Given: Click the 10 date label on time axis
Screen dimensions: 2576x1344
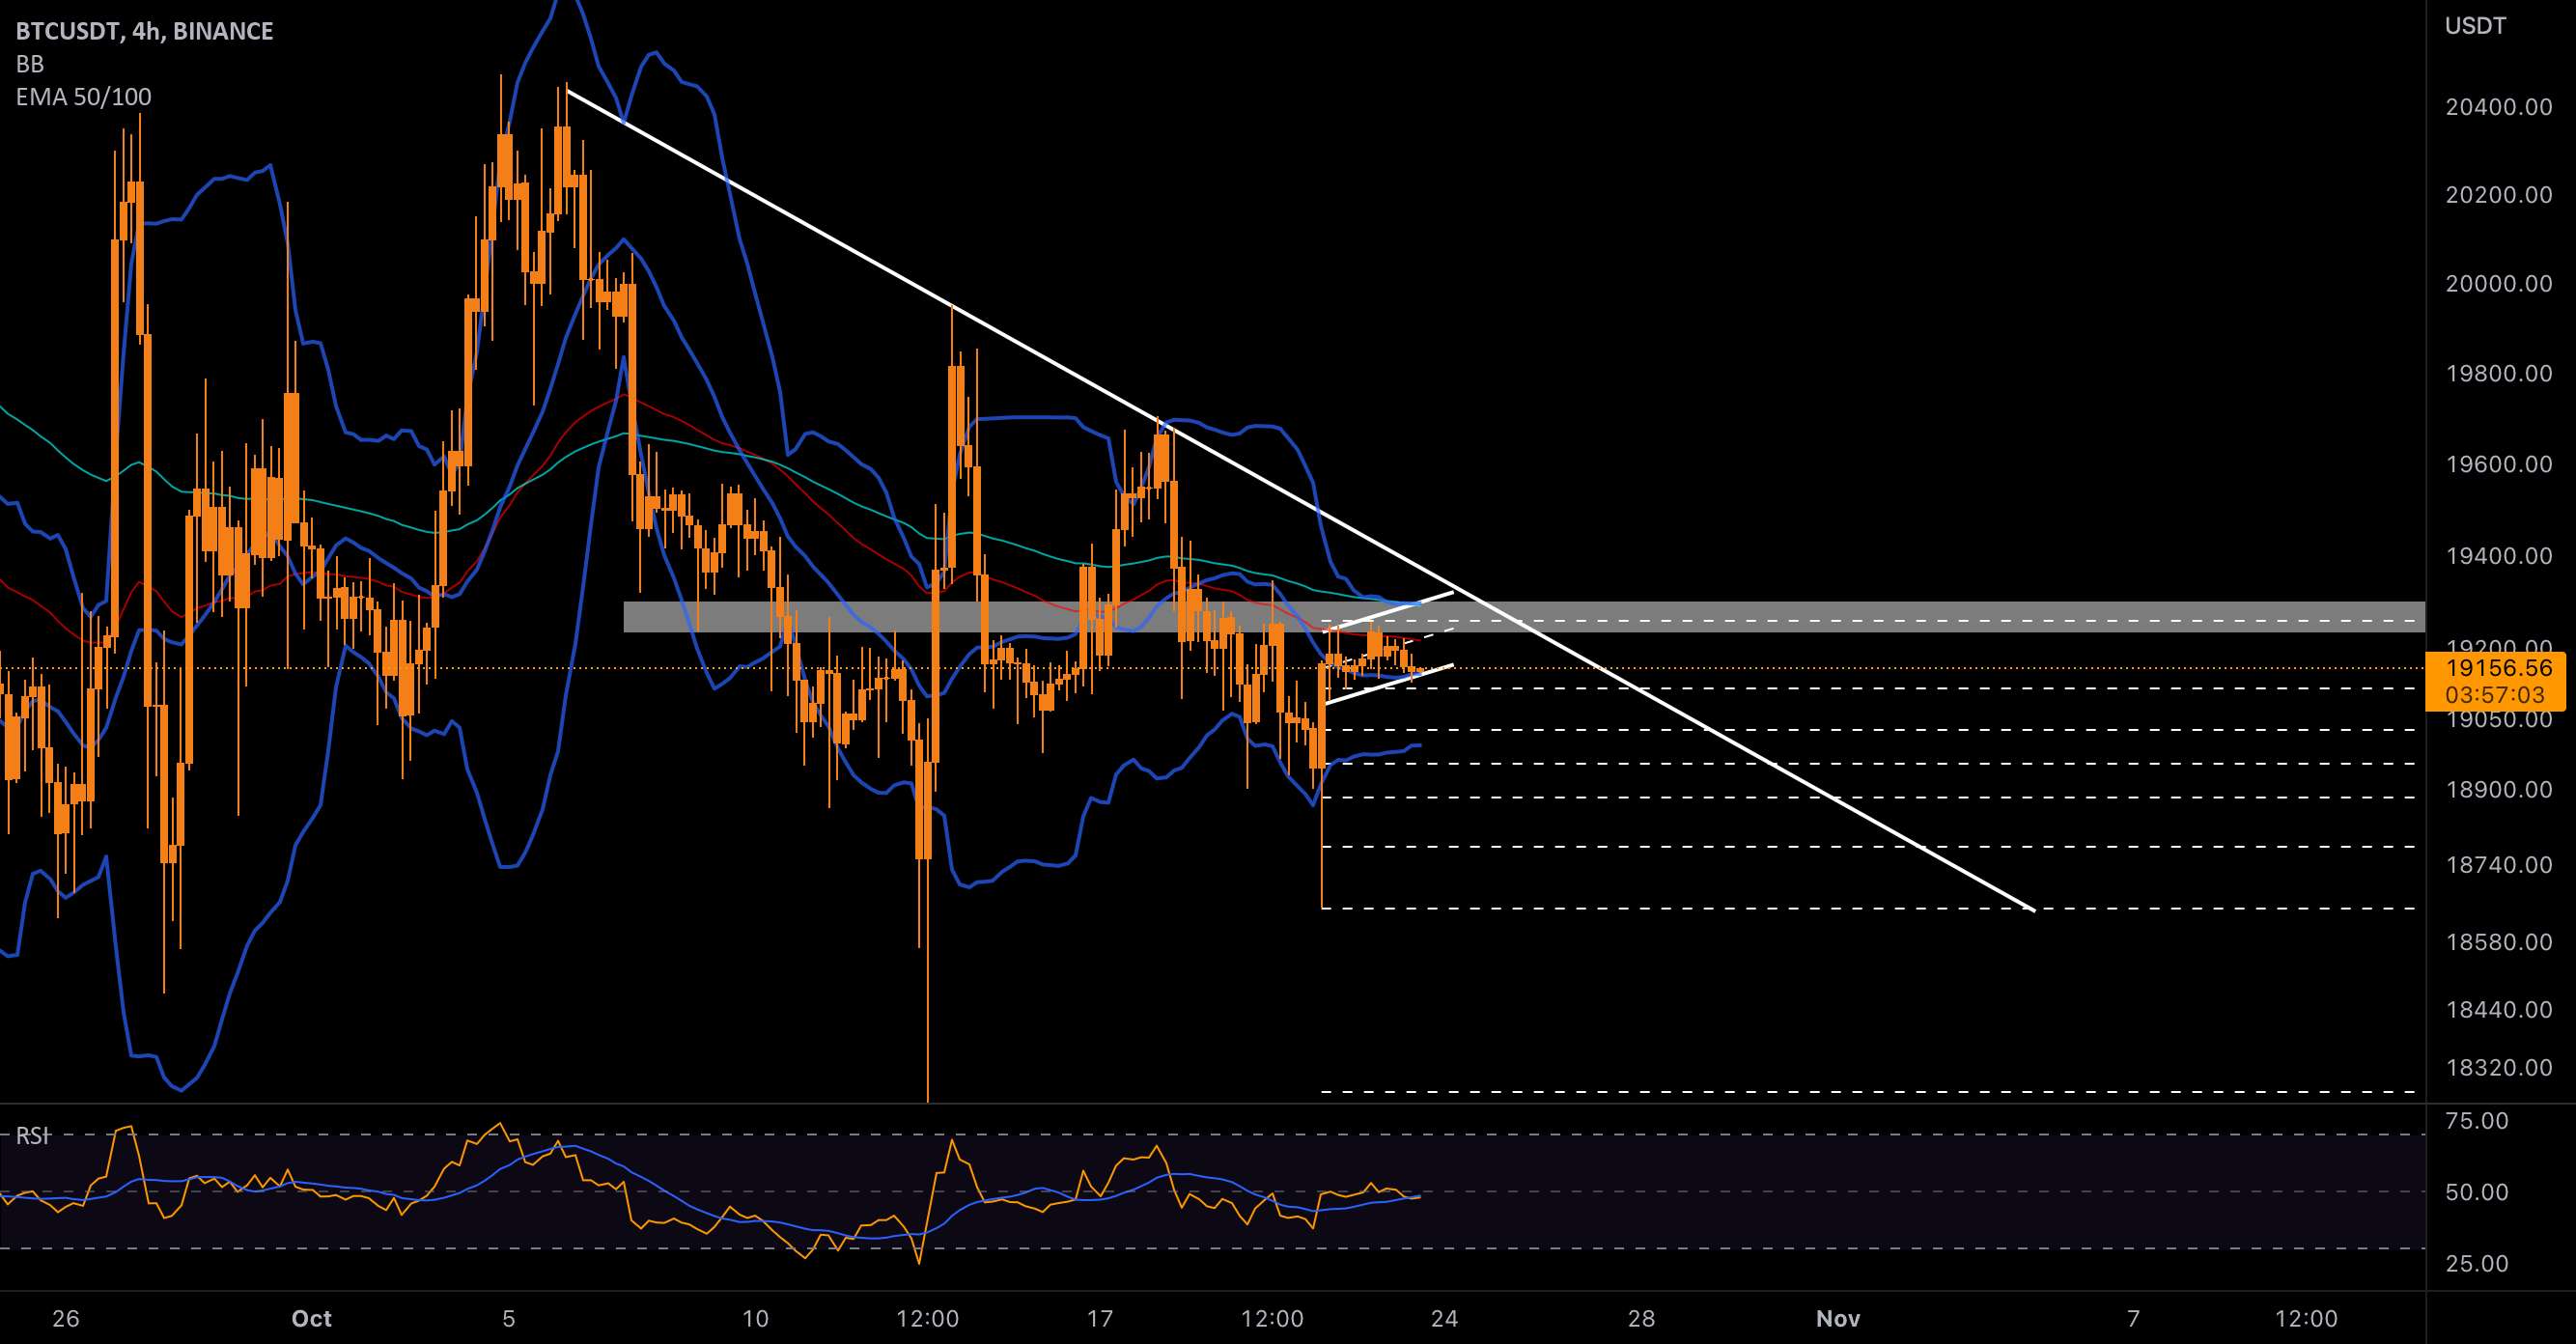Looking at the screenshot, I should point(755,1319).
